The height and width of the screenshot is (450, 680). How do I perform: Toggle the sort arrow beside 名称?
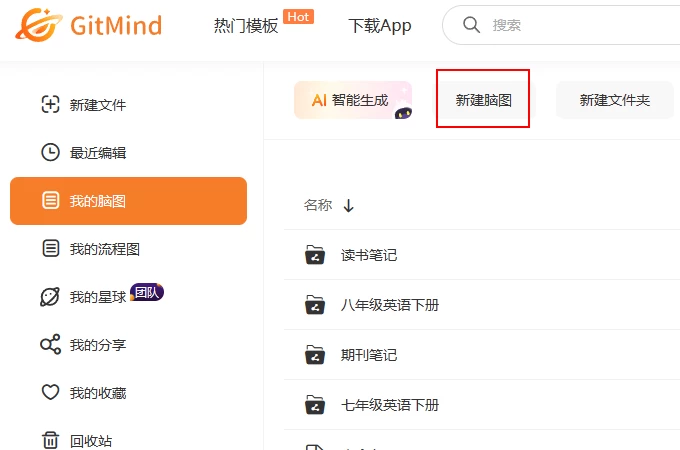pyautogui.click(x=349, y=205)
